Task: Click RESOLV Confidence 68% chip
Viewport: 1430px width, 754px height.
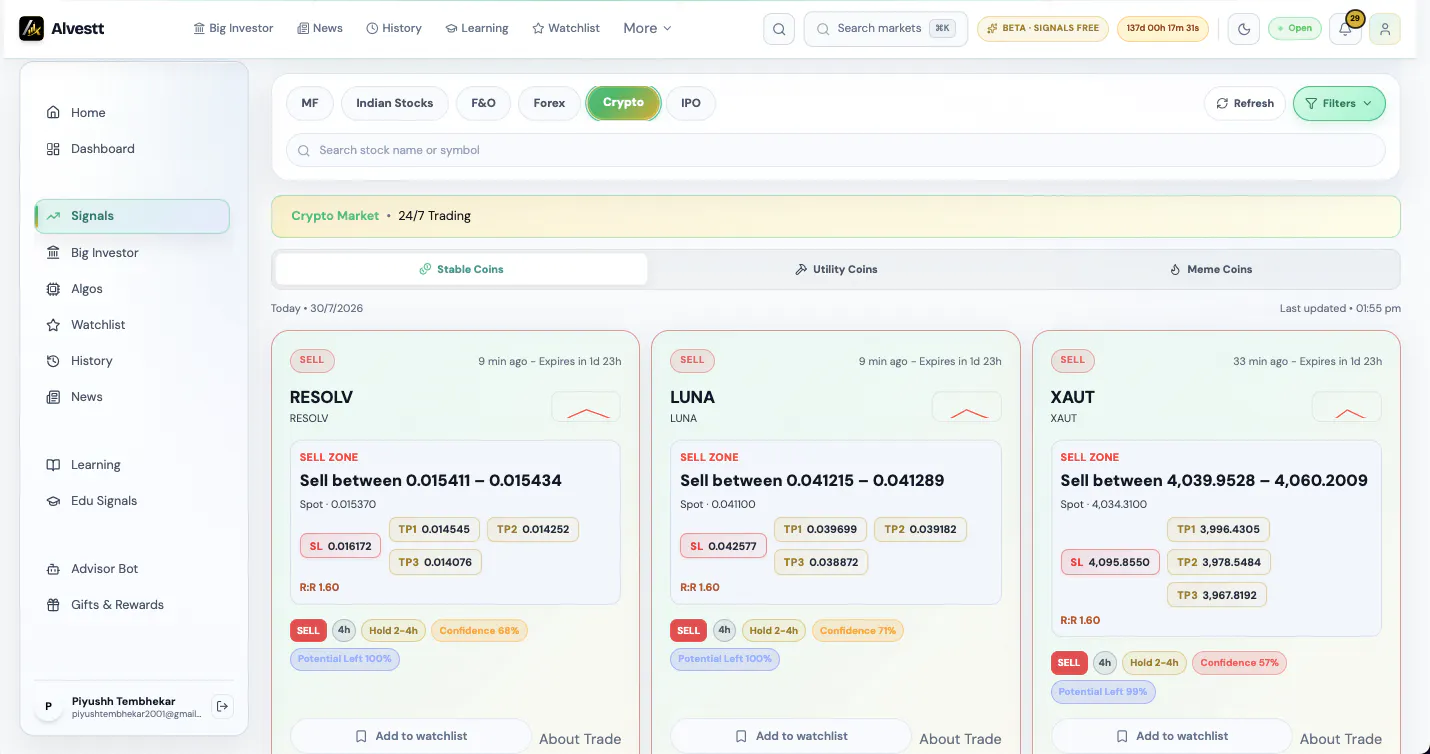Action: [x=479, y=631]
